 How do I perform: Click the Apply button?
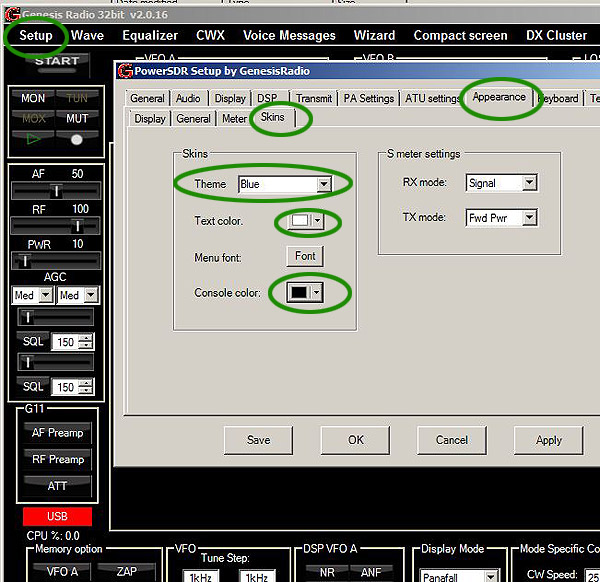click(549, 440)
